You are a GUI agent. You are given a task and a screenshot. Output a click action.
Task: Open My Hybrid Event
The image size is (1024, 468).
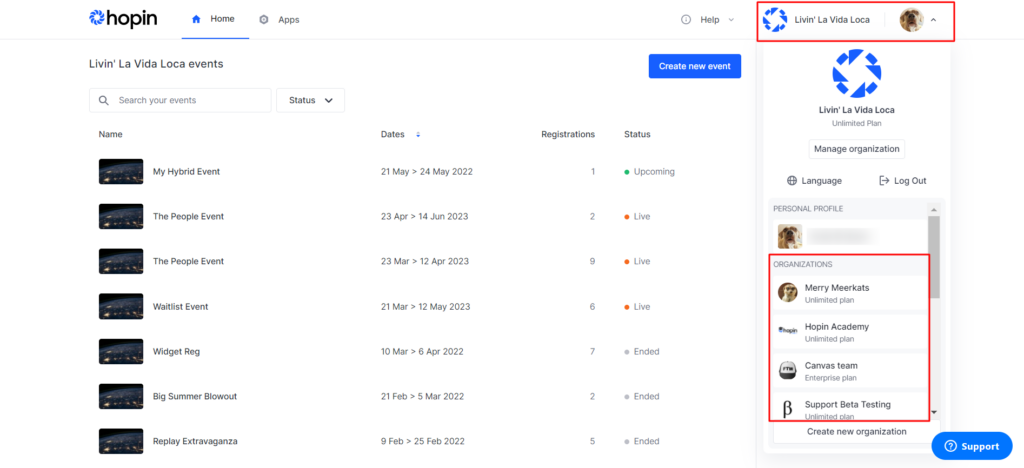point(186,172)
